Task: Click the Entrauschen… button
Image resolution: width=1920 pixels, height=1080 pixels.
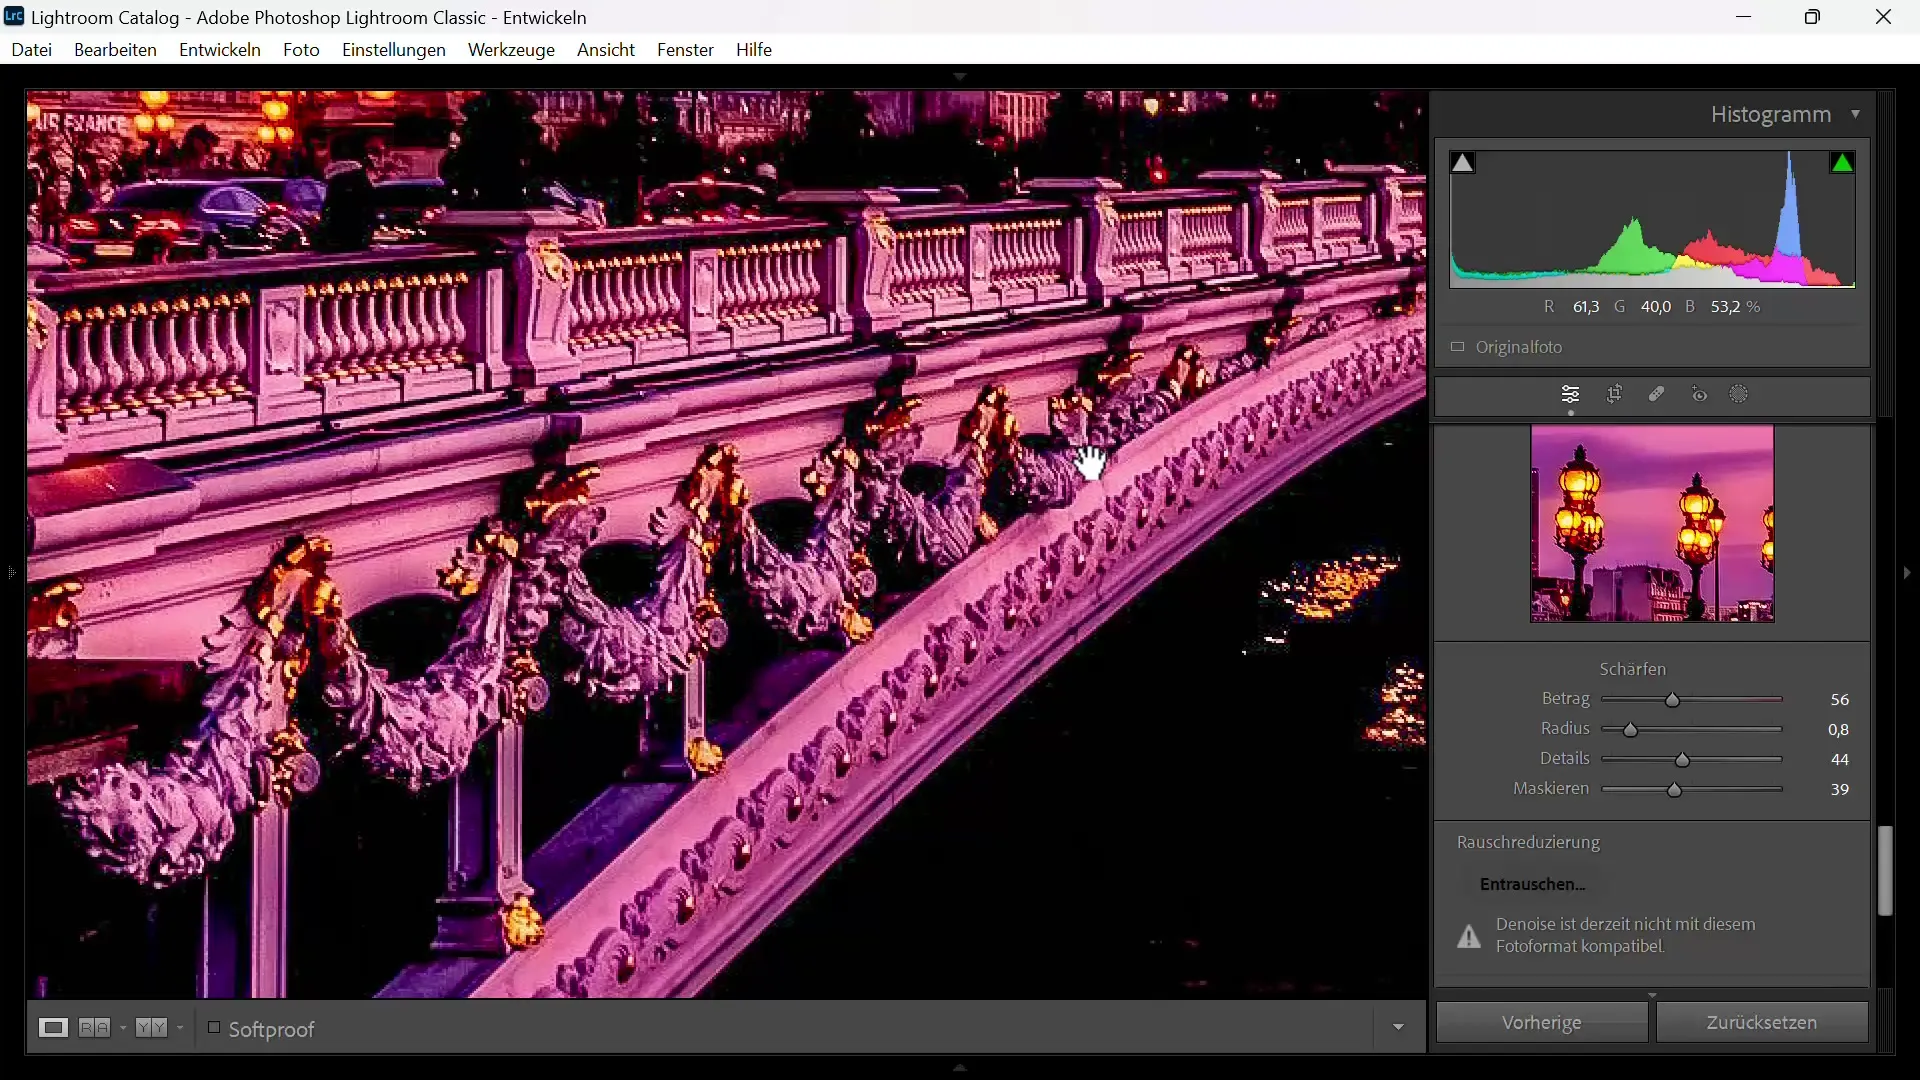Action: coord(1533,885)
